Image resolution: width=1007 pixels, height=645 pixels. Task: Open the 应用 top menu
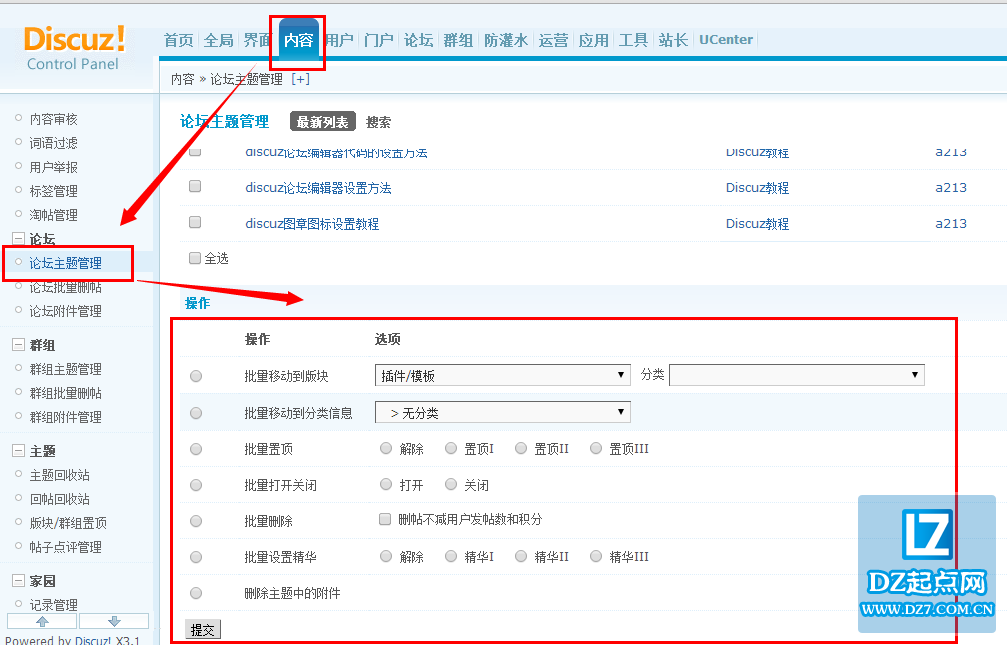[x=593, y=40]
